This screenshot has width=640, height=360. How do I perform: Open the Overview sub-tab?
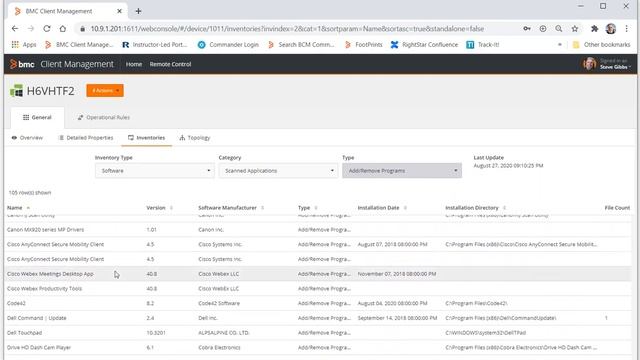[27, 138]
